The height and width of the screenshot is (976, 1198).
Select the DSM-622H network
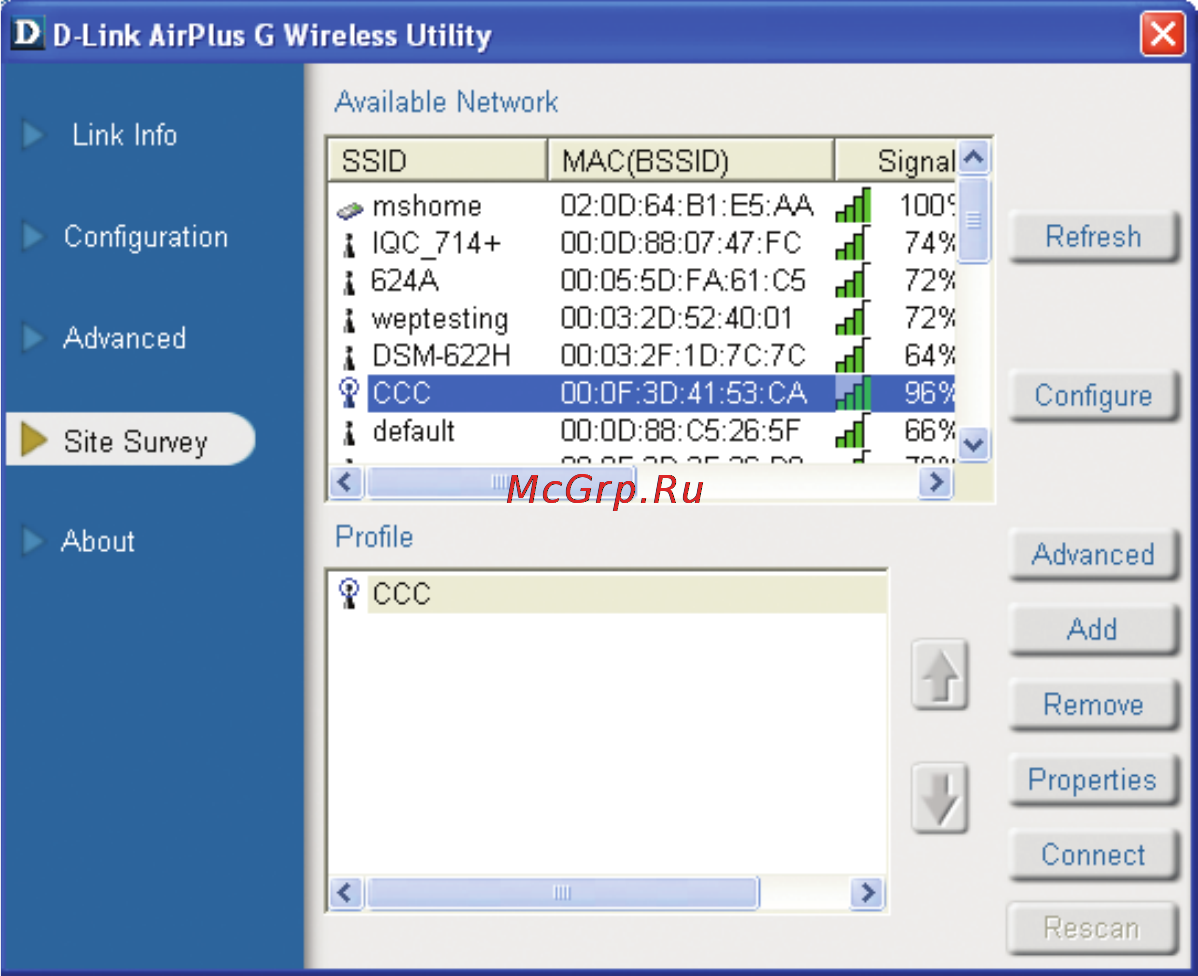point(642,355)
